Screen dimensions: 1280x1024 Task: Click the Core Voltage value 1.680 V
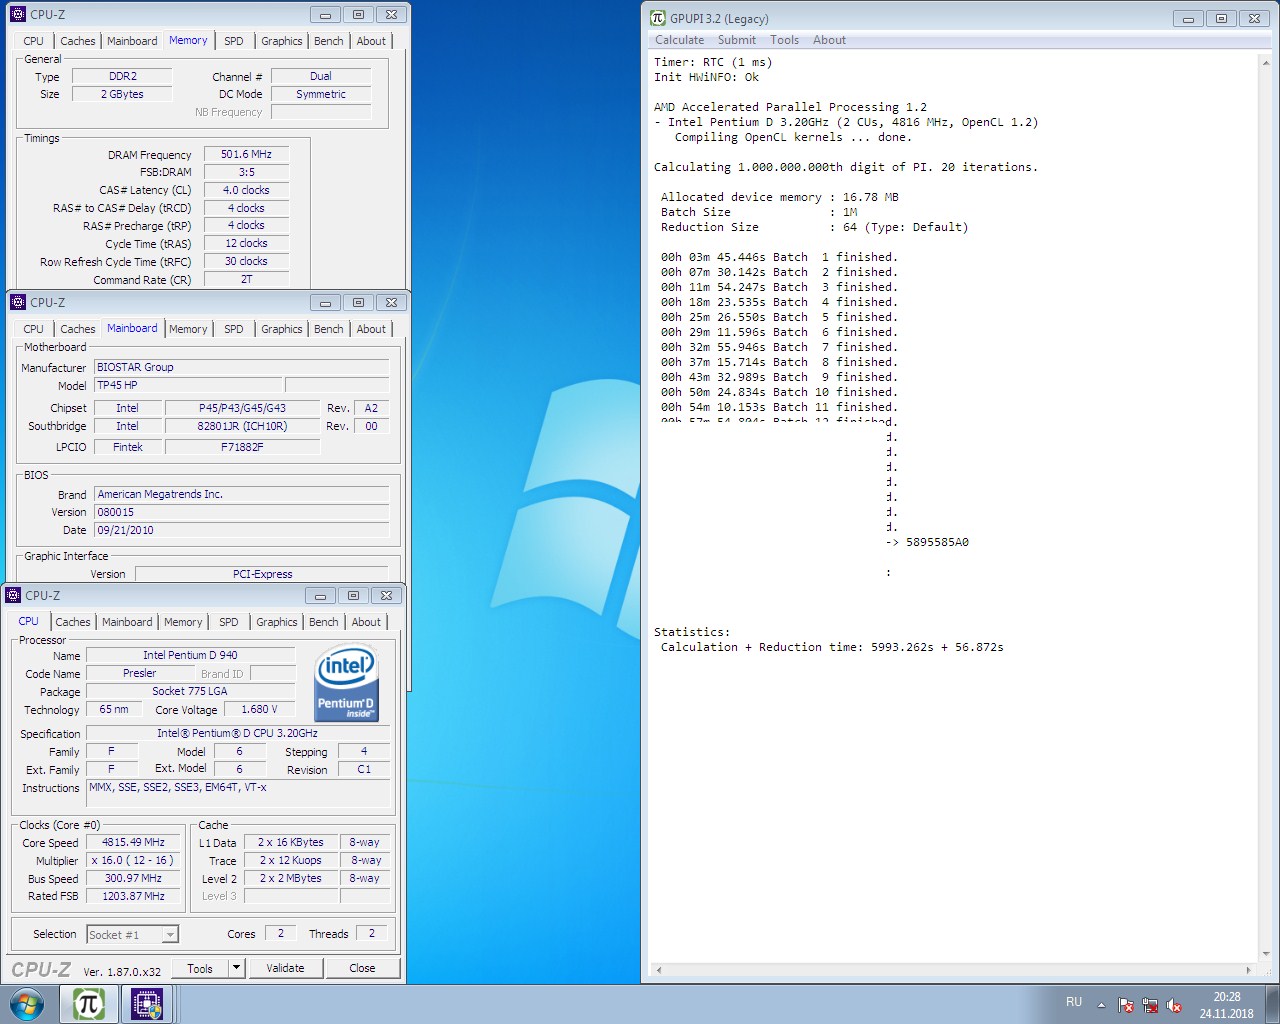(259, 709)
